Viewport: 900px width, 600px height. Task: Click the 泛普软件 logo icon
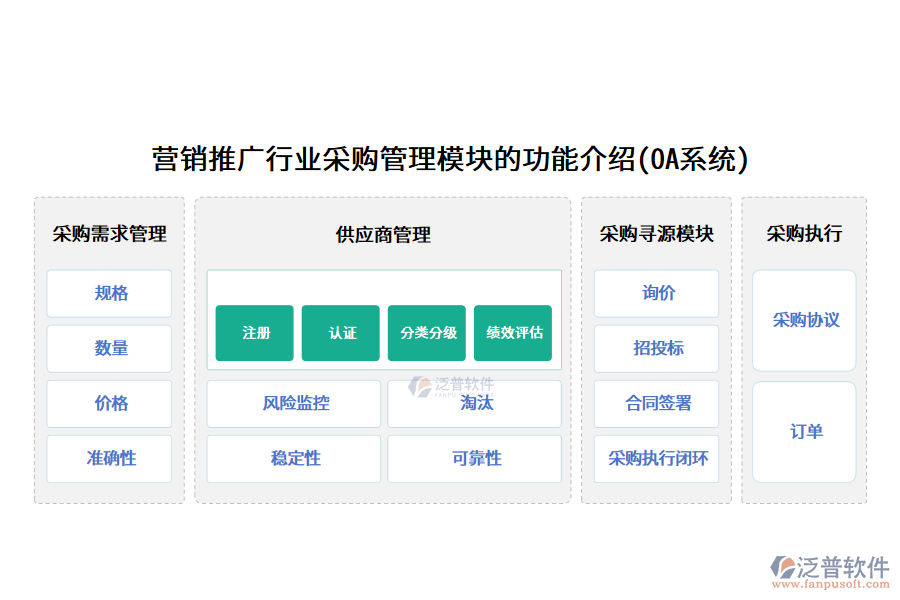coord(782,567)
